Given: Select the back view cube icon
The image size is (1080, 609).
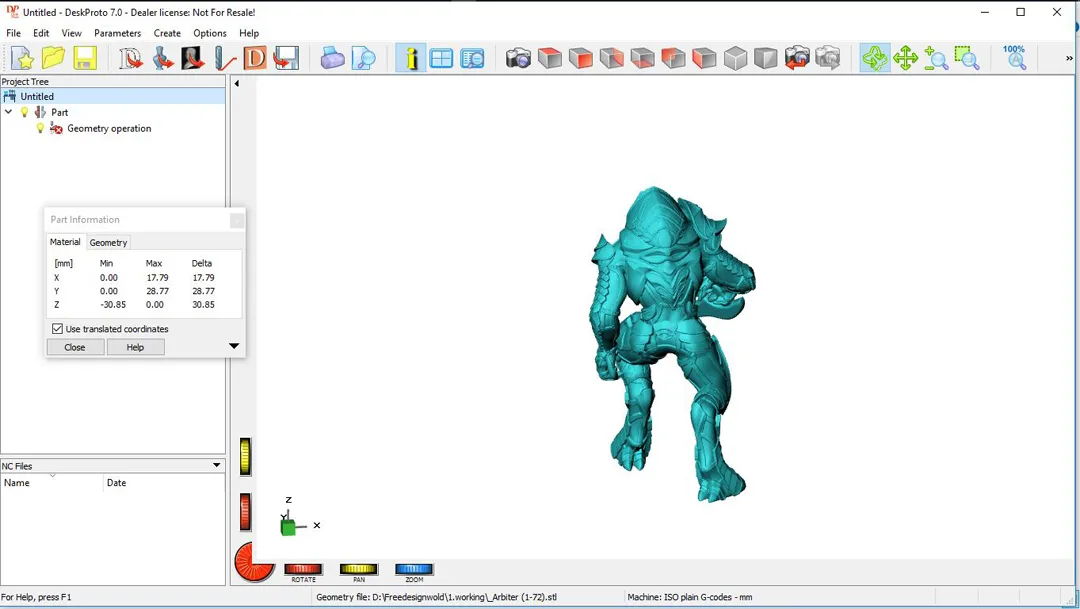Looking at the screenshot, I should click(x=612, y=59).
